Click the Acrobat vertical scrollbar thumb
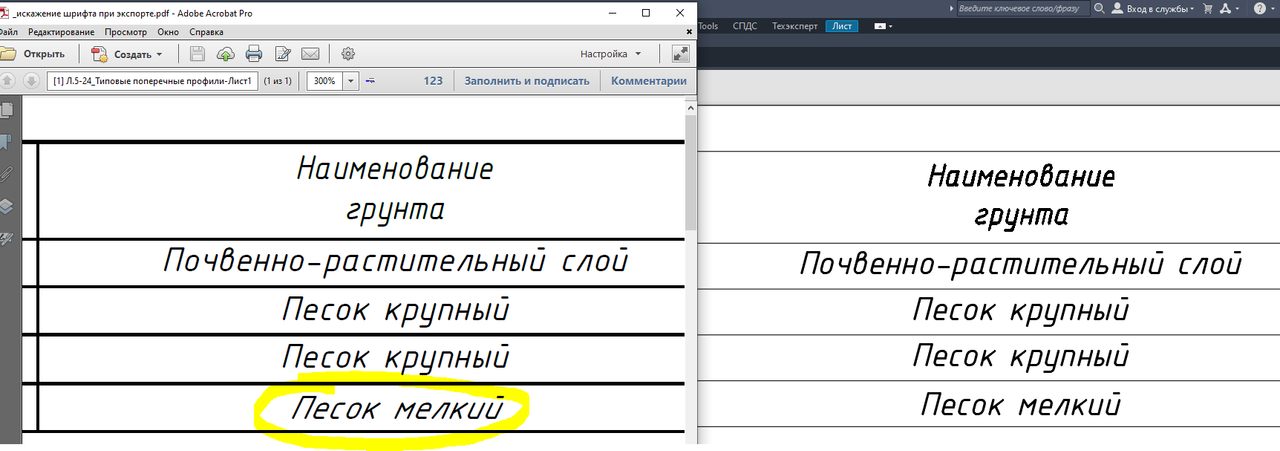1280x451 pixels. pos(691,172)
